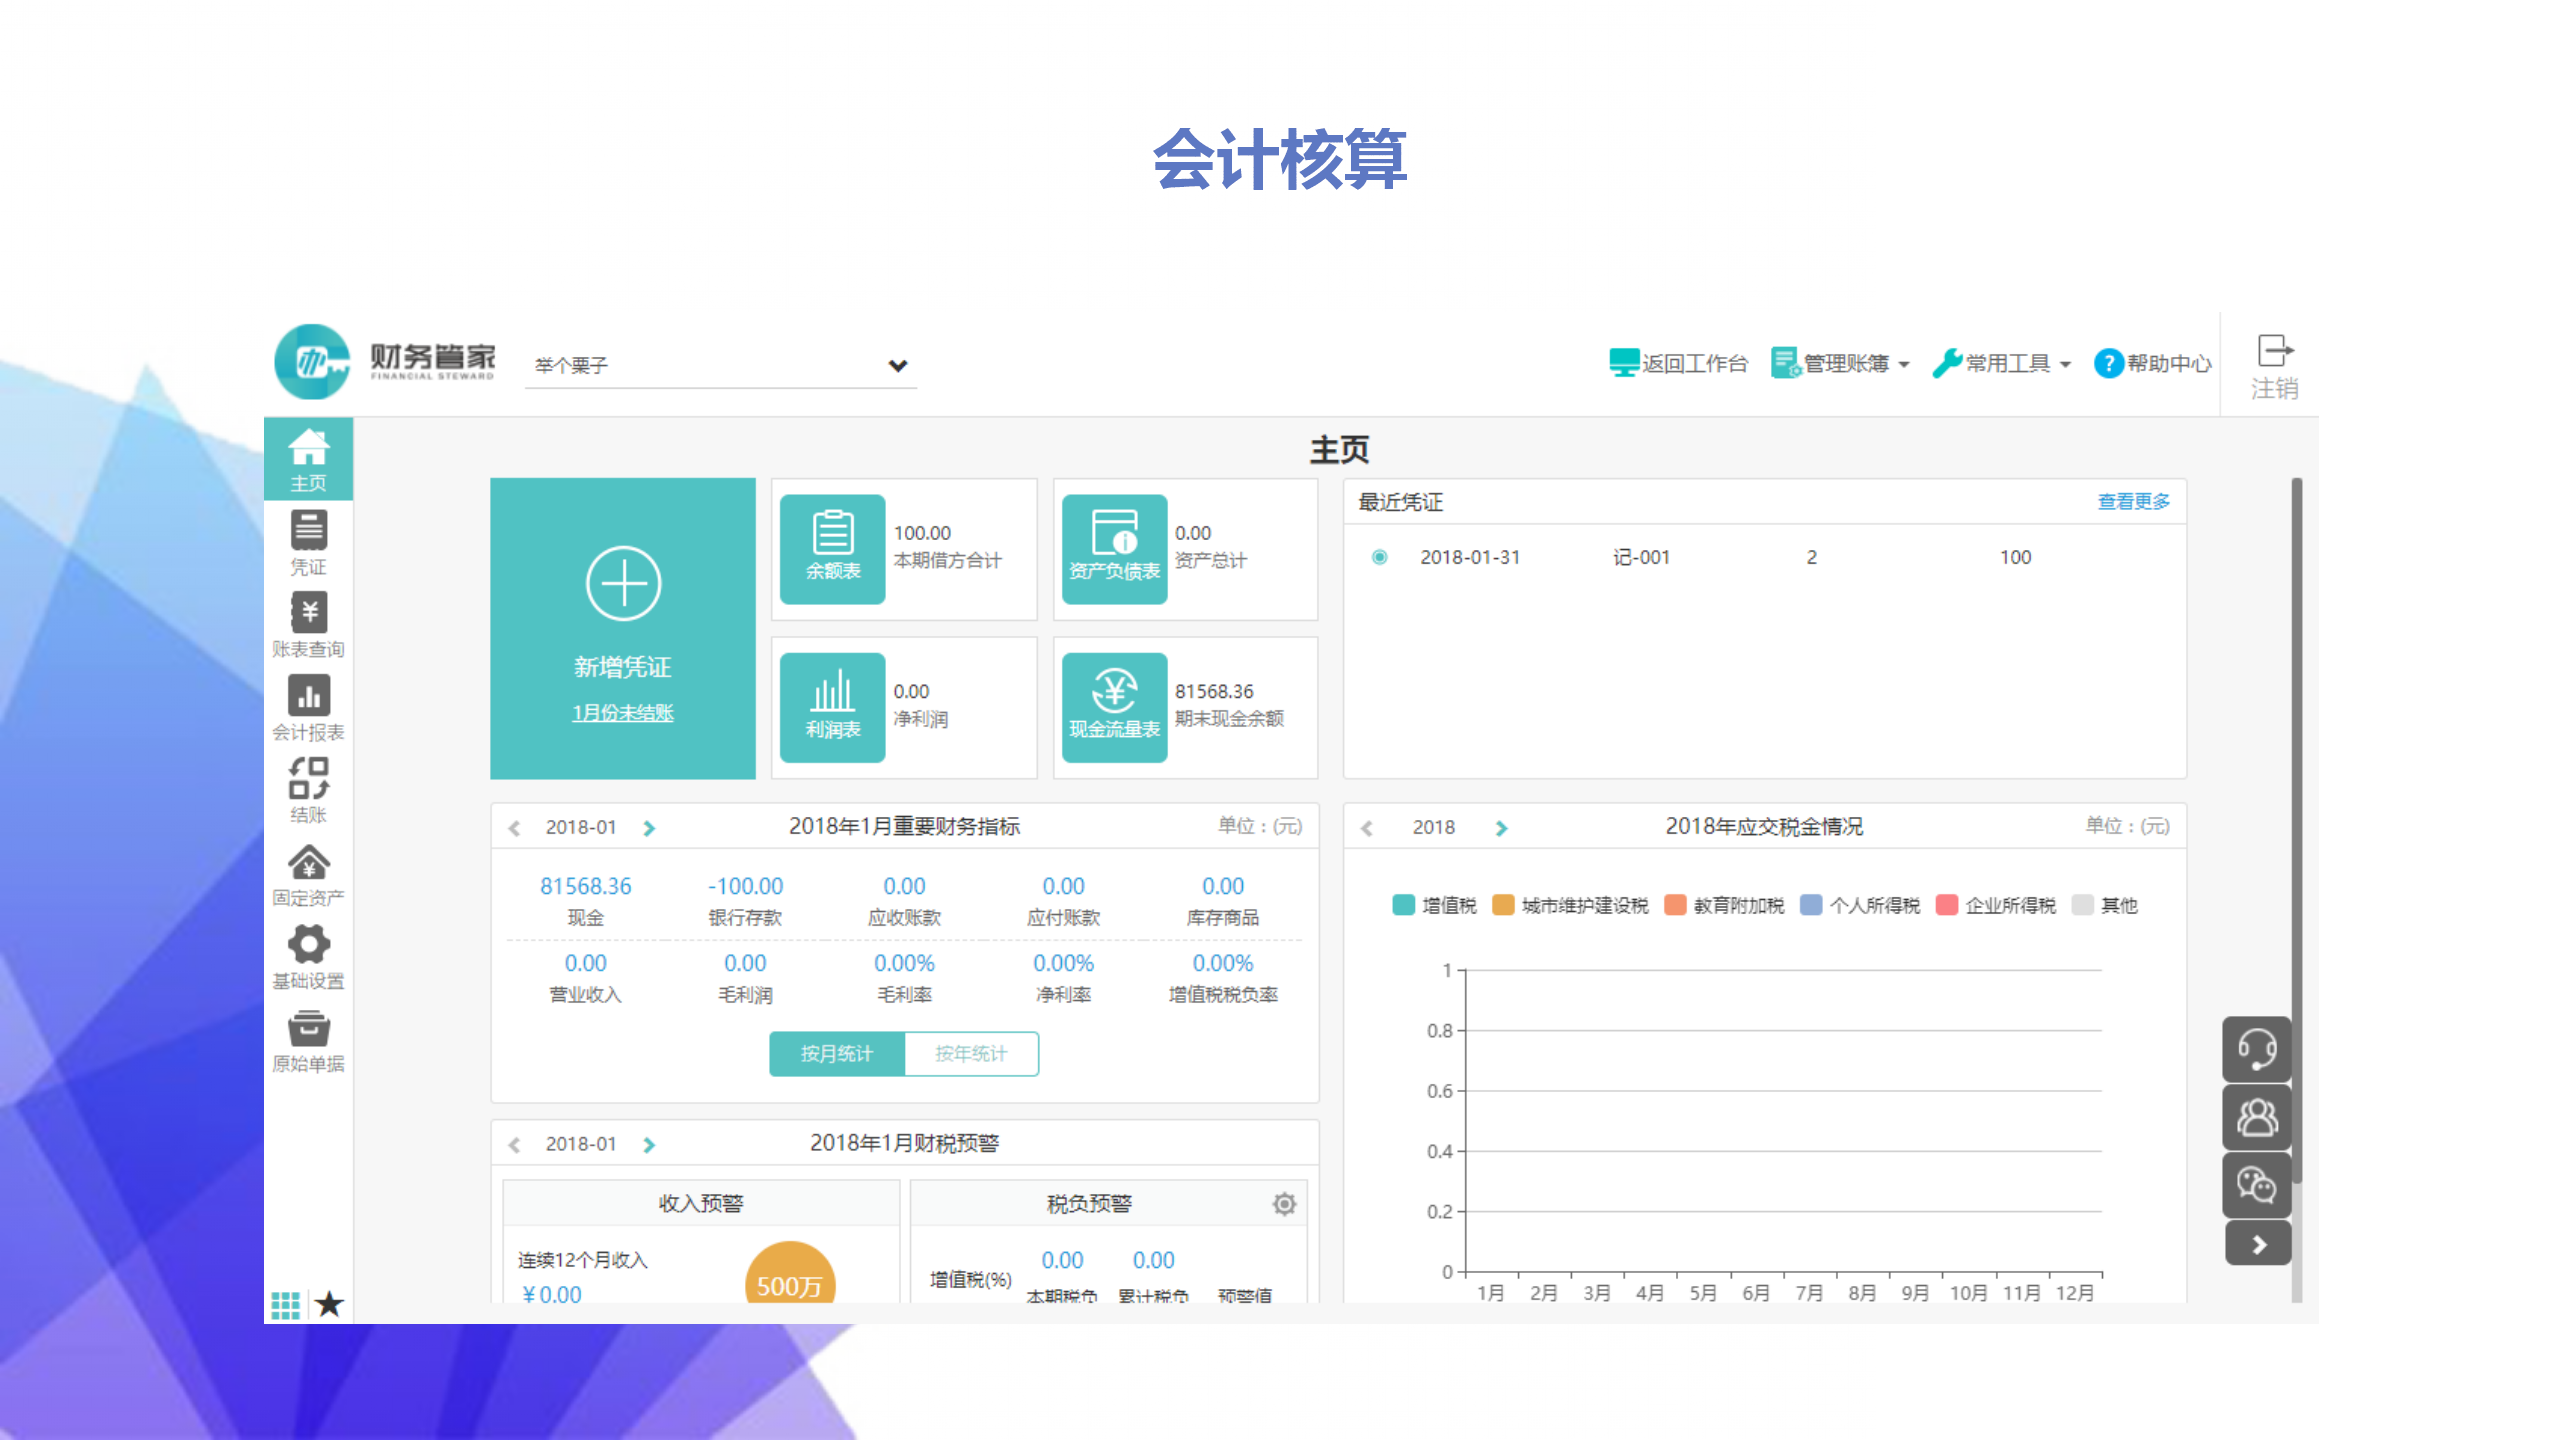
Task: Click the 500万 orange badge
Action: 790,1273
